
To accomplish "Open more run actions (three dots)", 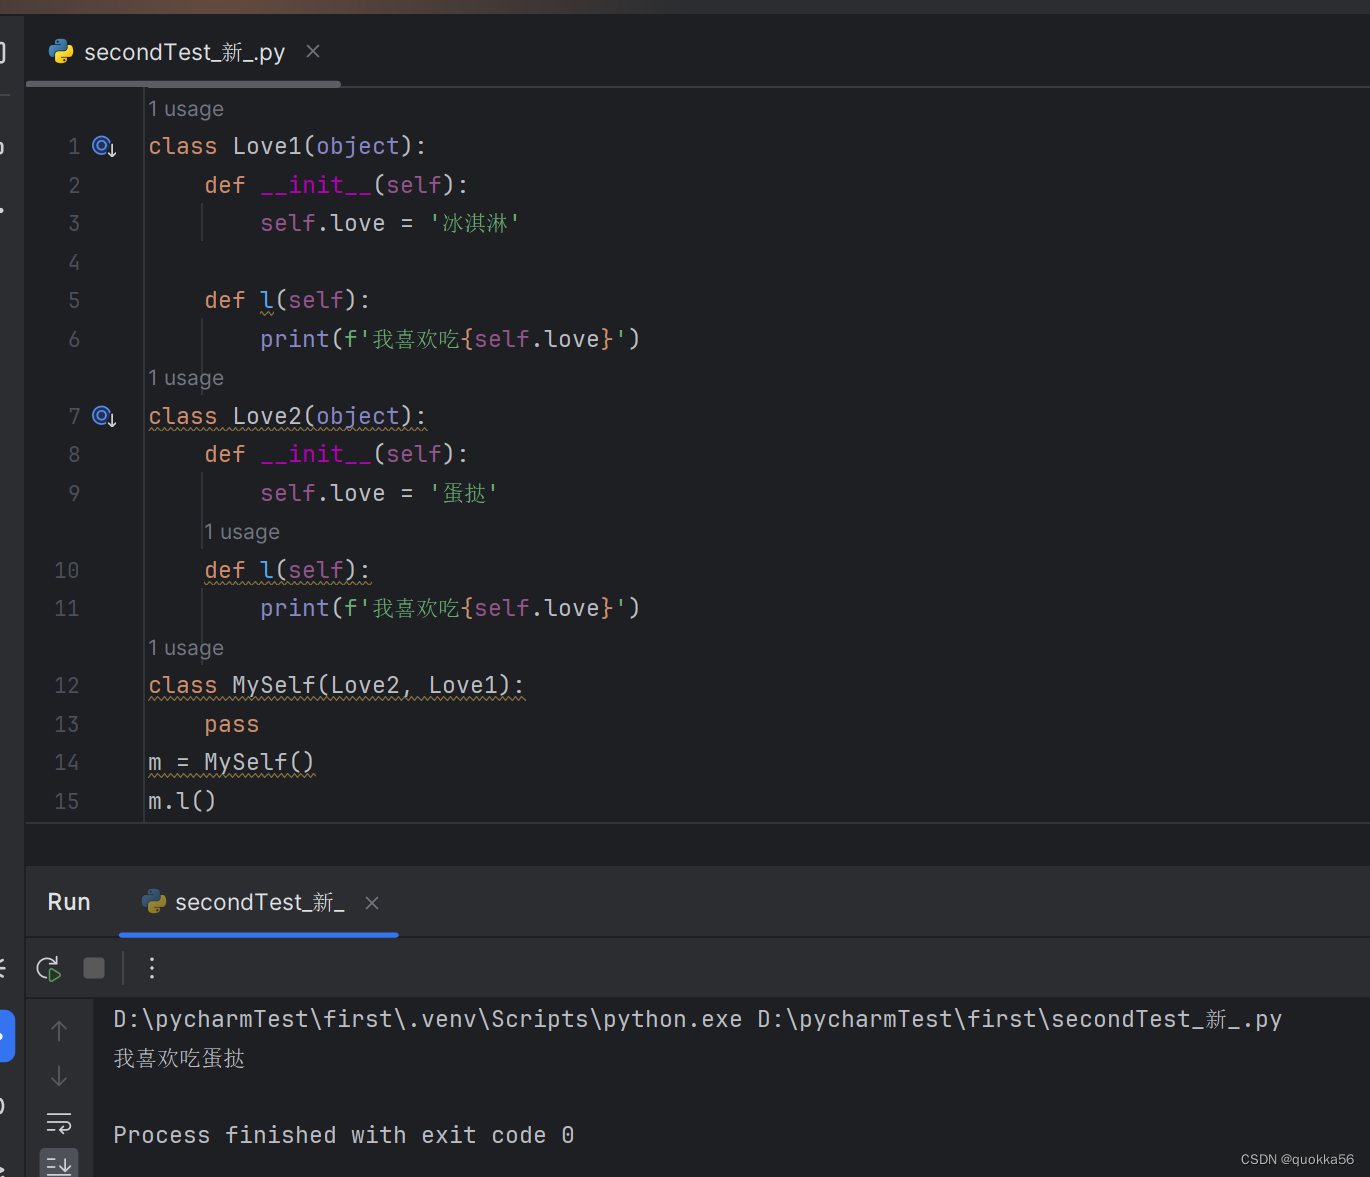I will pos(152,968).
